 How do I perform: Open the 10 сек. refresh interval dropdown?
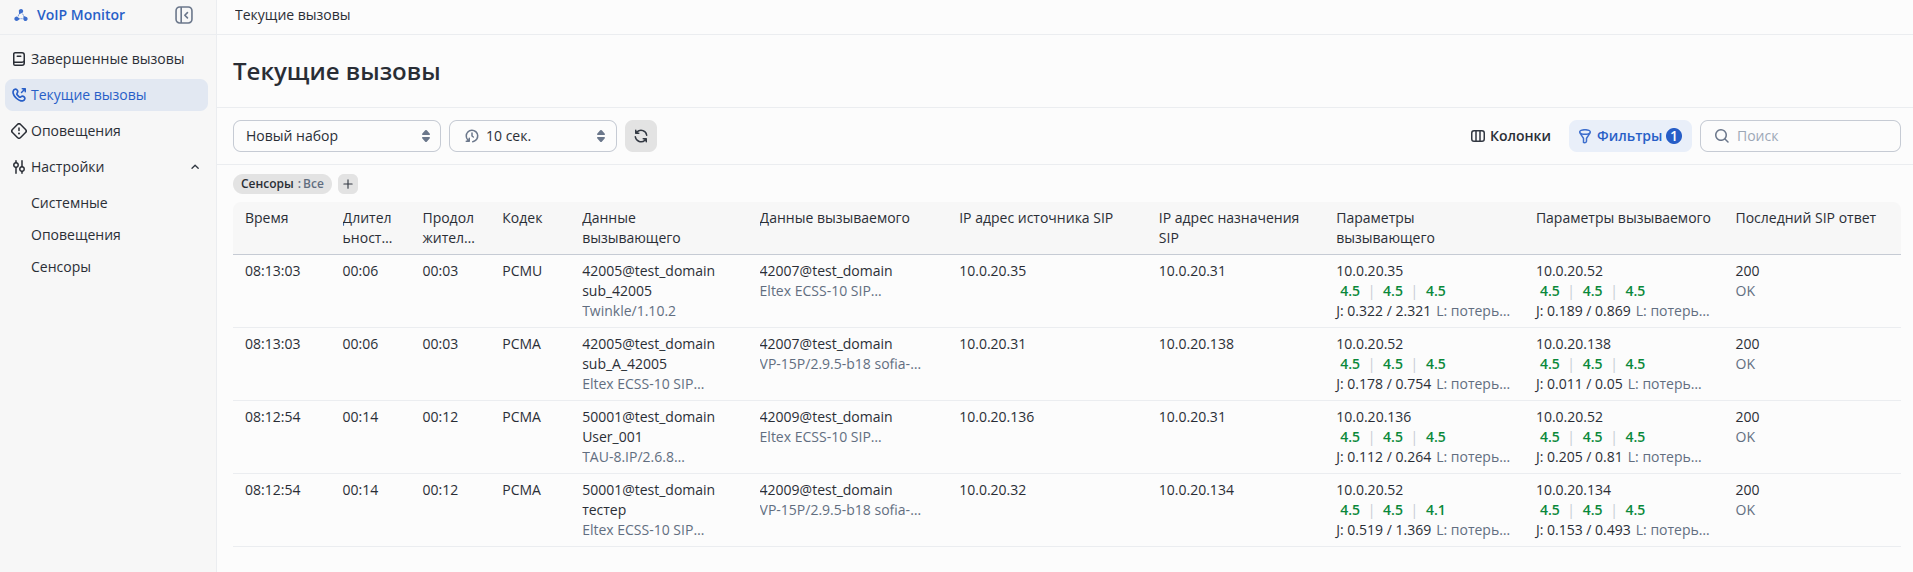point(532,136)
